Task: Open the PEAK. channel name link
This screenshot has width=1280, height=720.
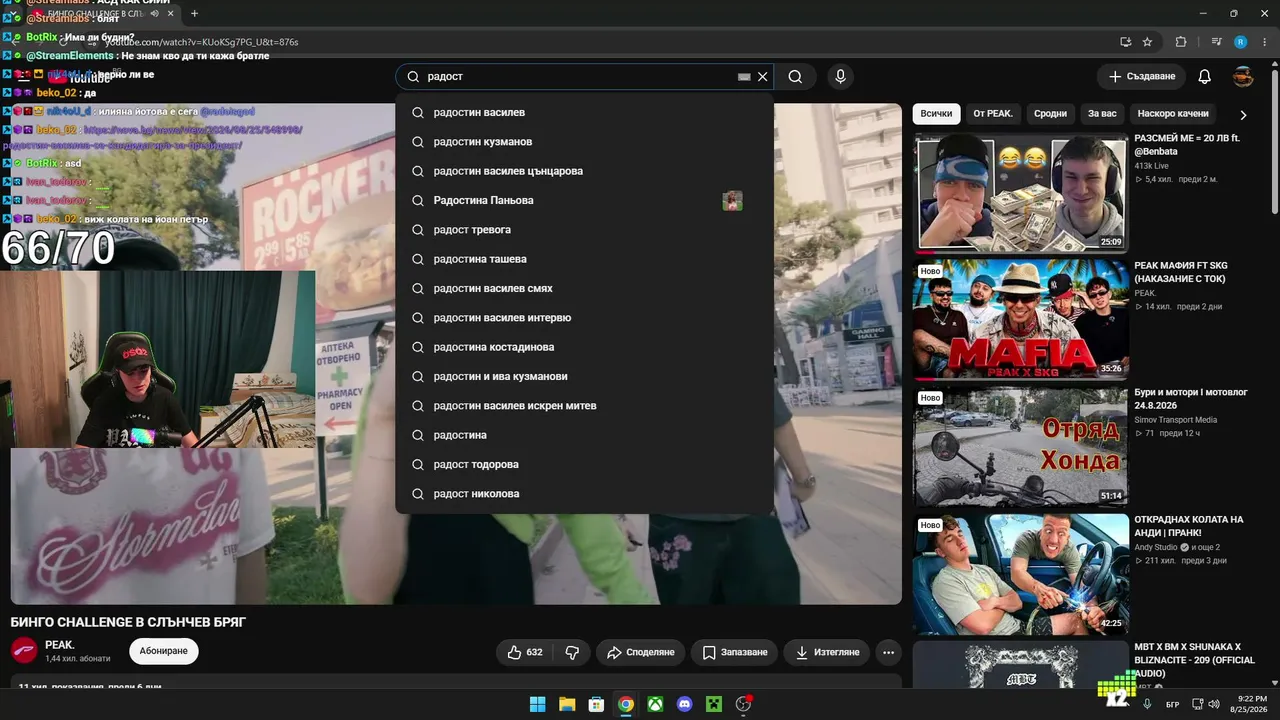Action: [60, 645]
